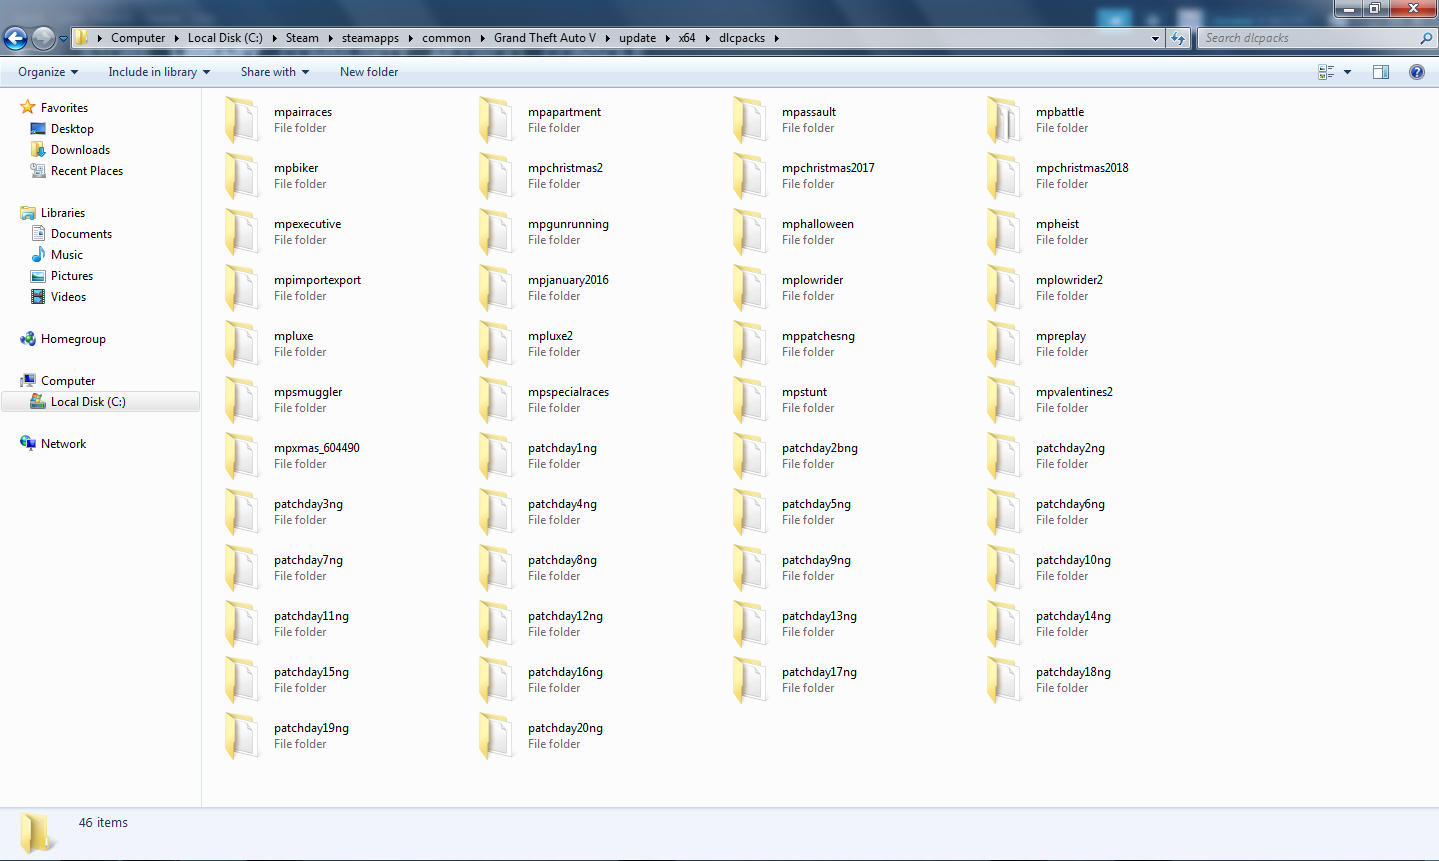Click the Search dlcpacks input field
Screen dimensions: 1439x861
[x=1308, y=38]
